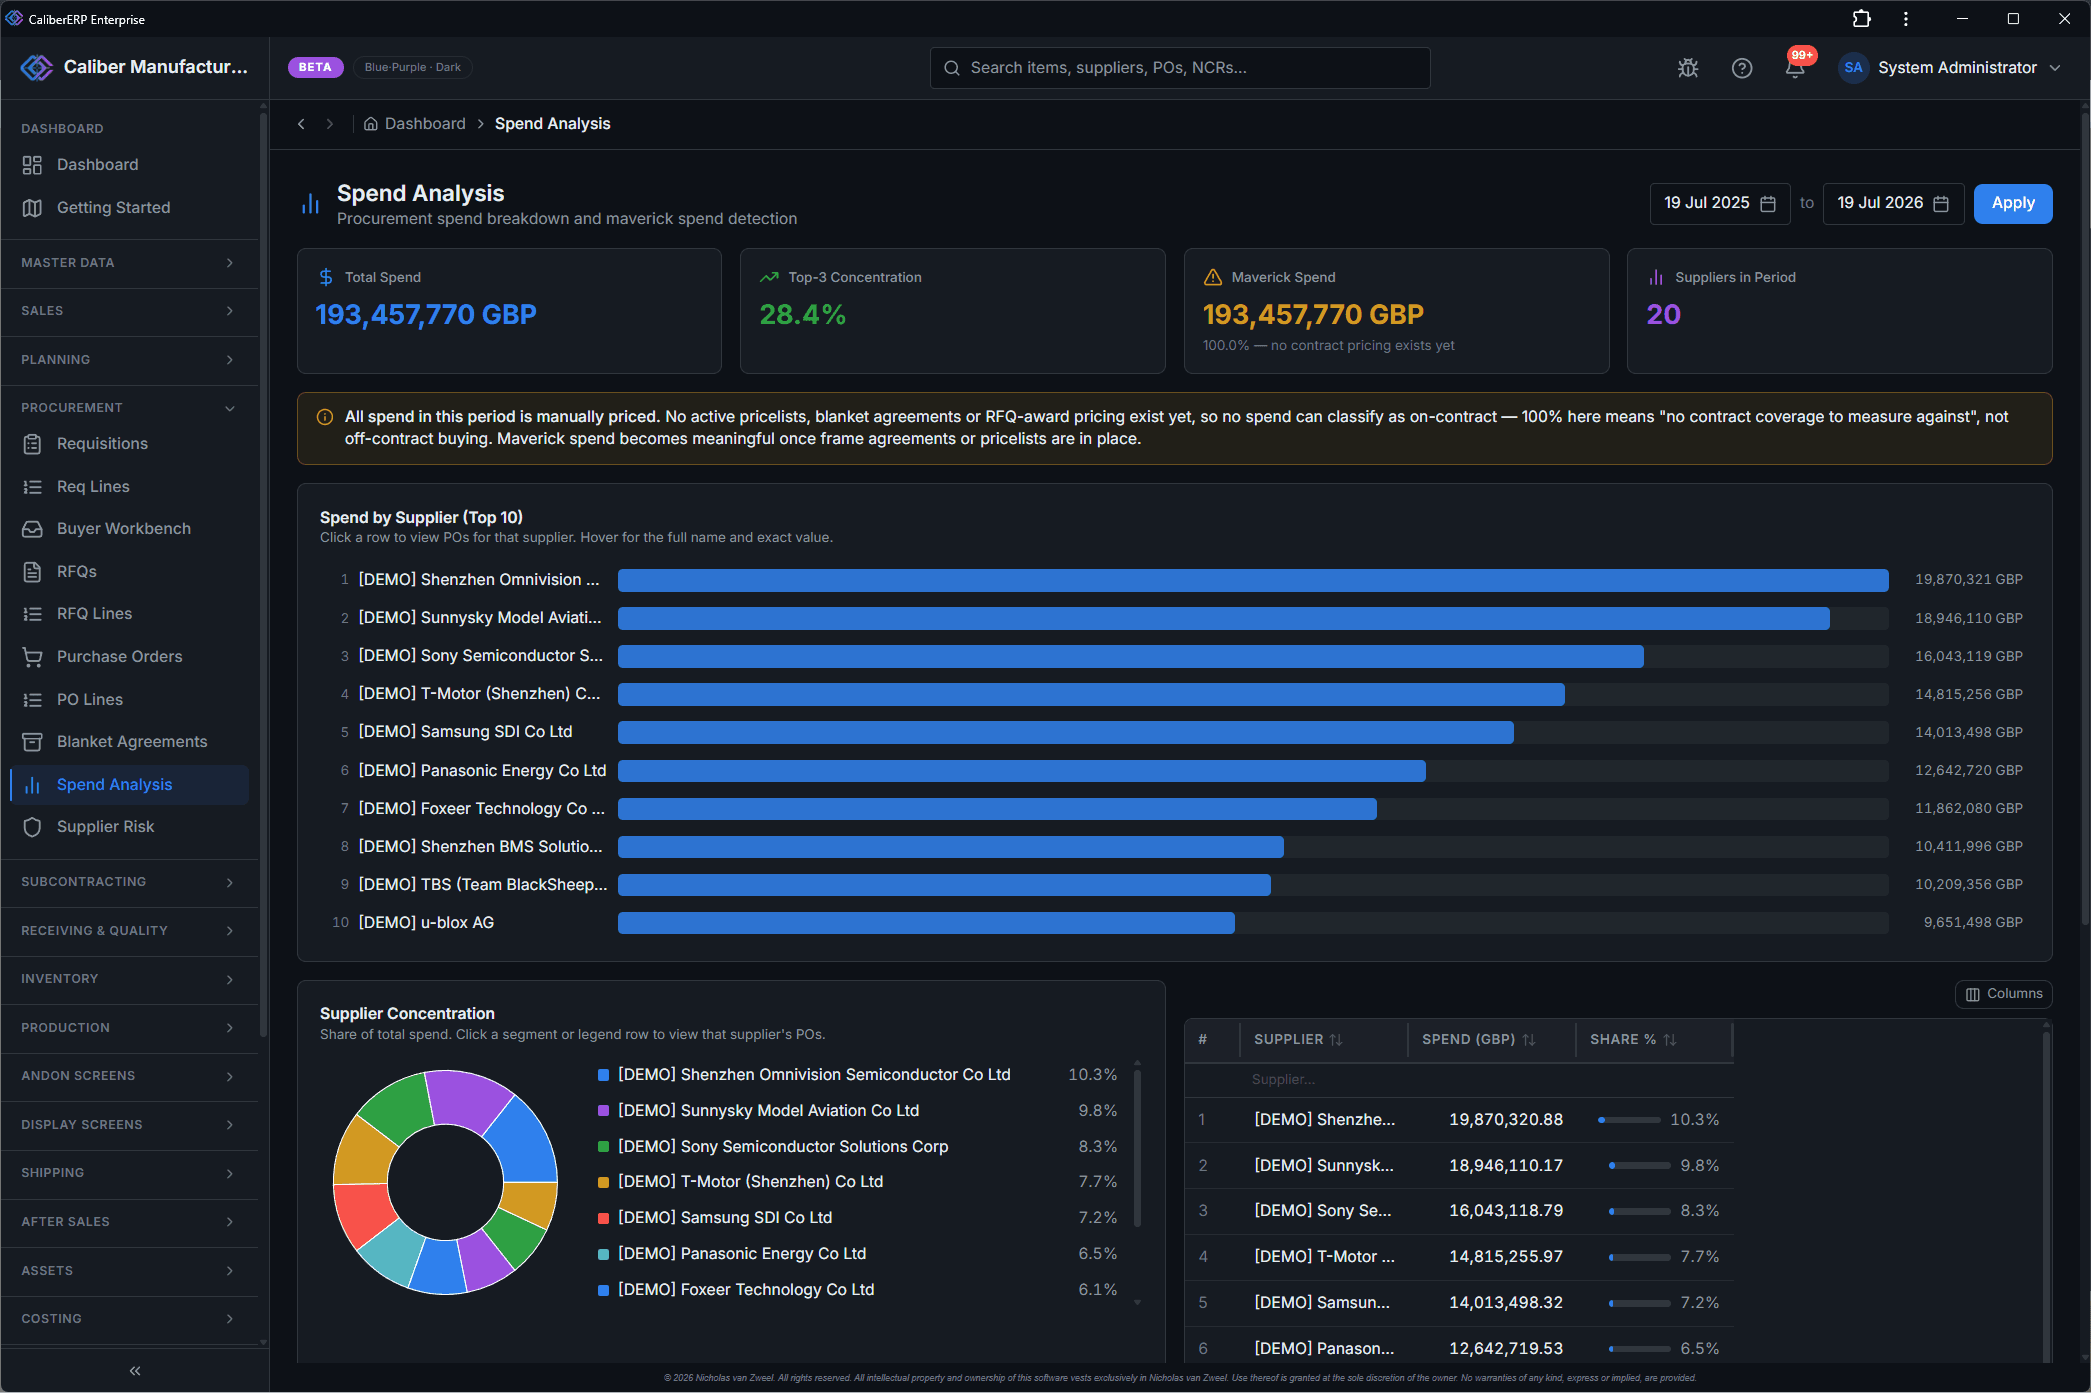Collapse sidebar with double chevron icon
2091x1393 pixels.
[135, 1370]
